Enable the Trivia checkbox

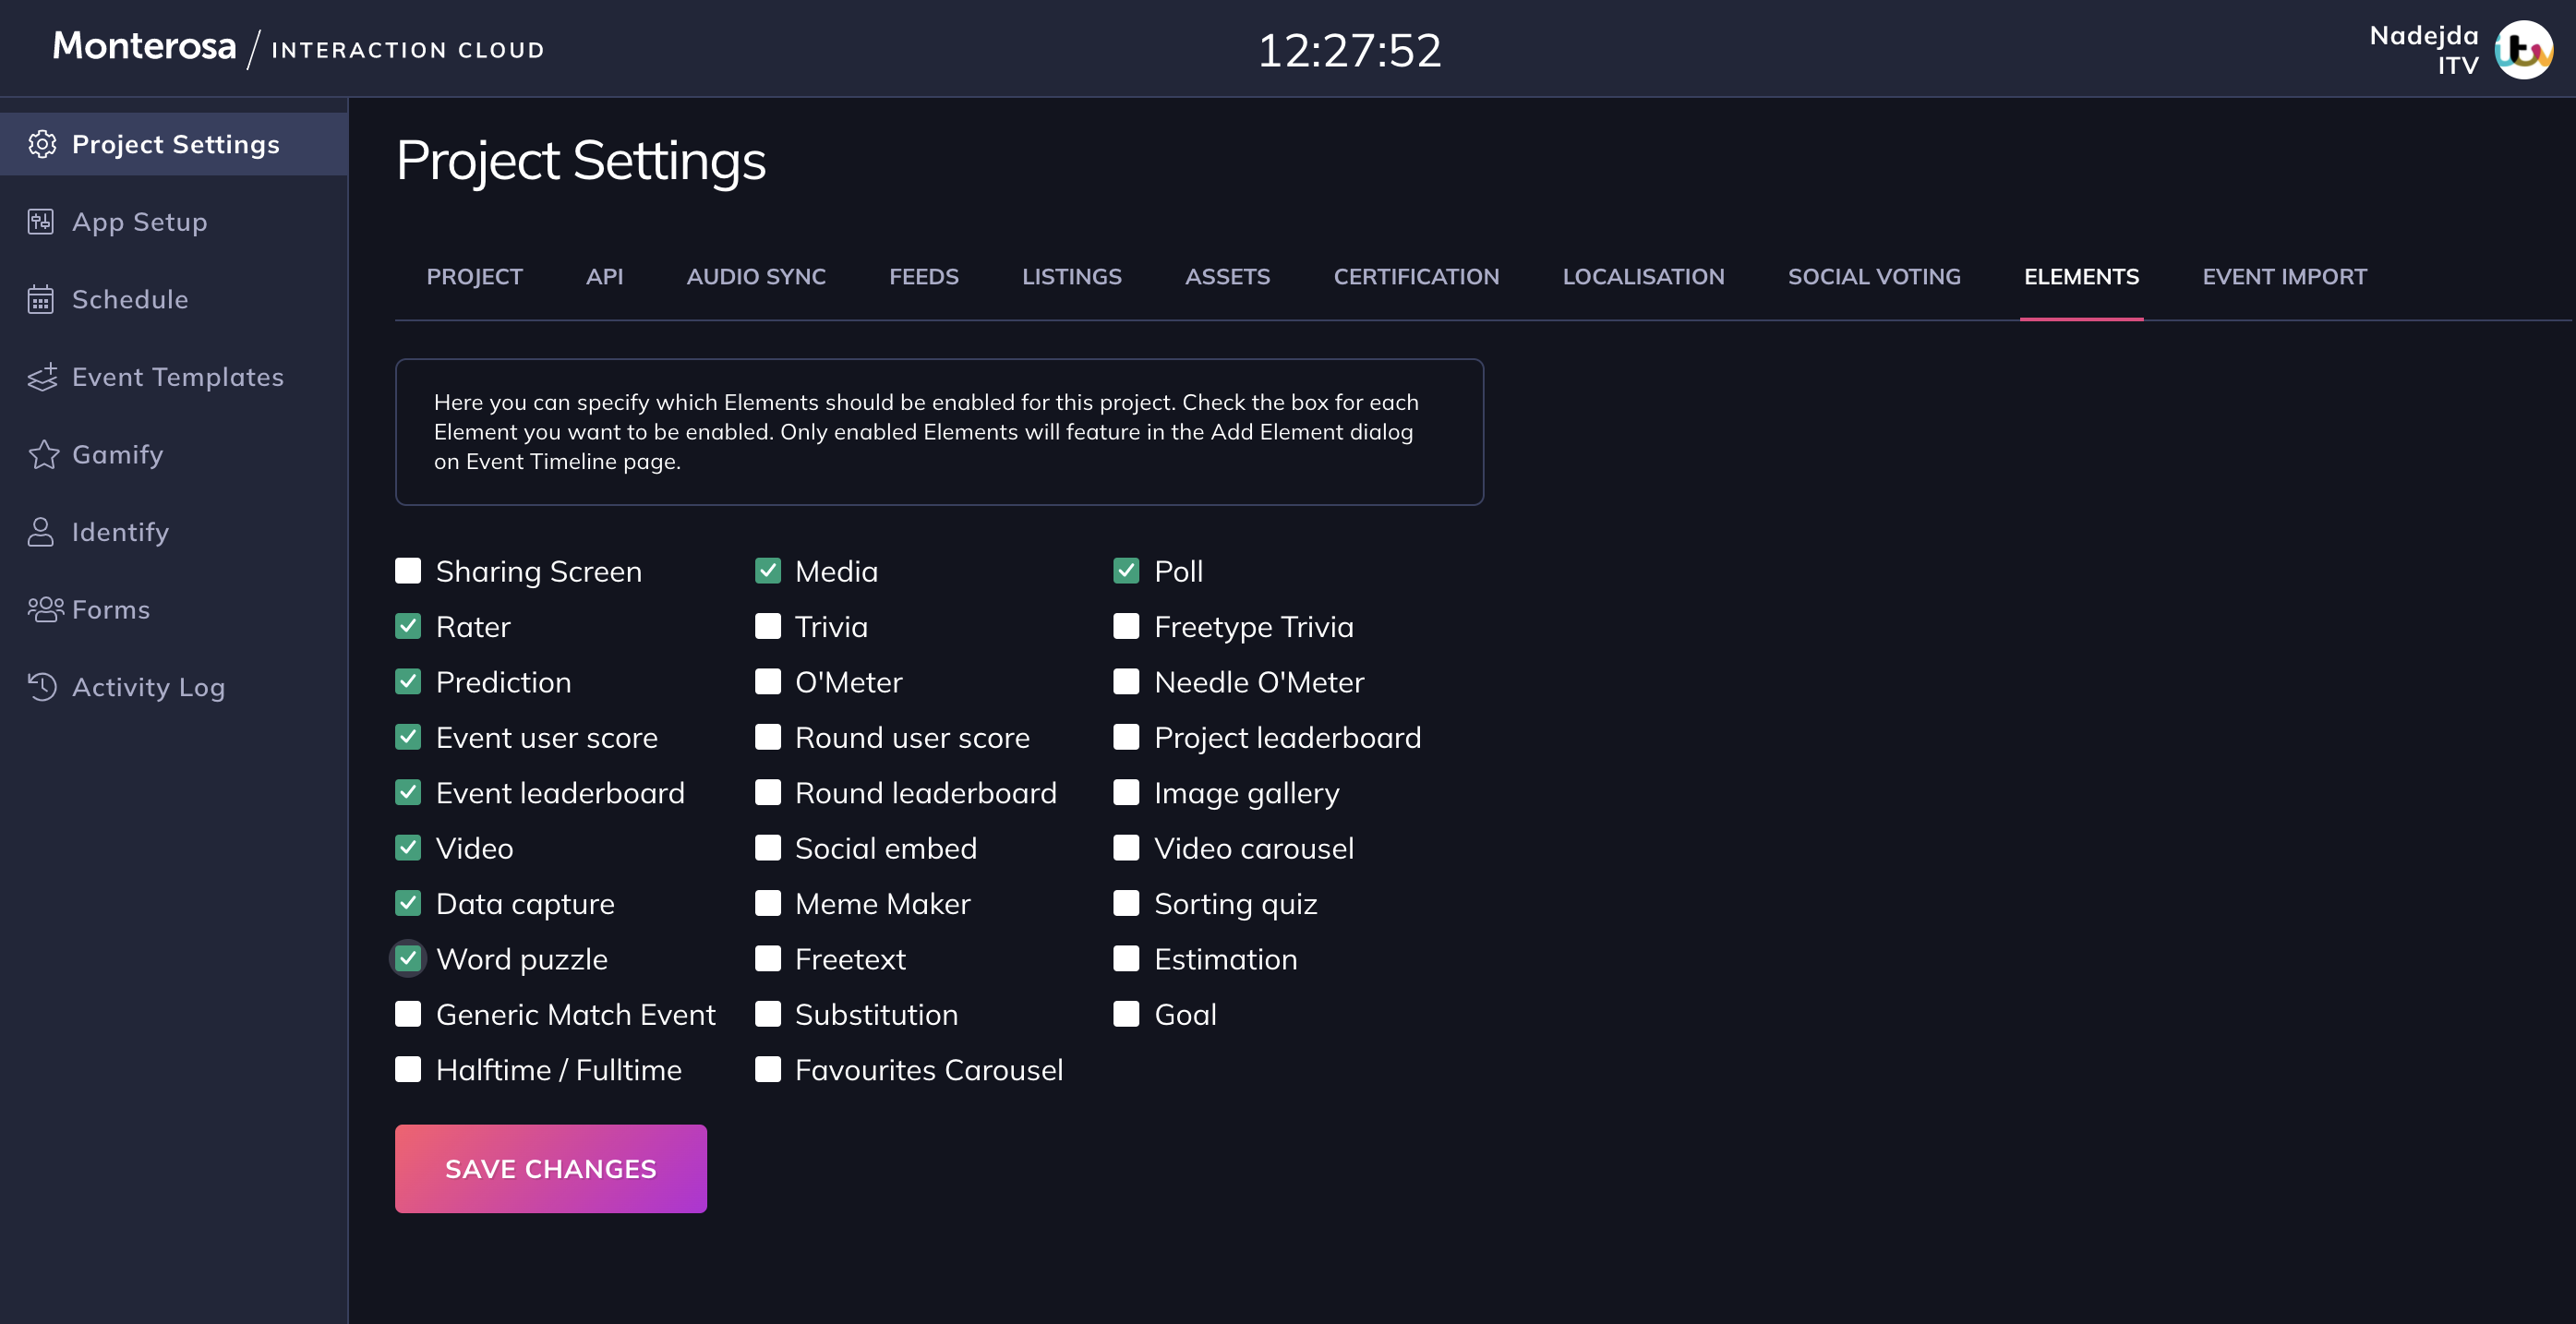[768, 626]
